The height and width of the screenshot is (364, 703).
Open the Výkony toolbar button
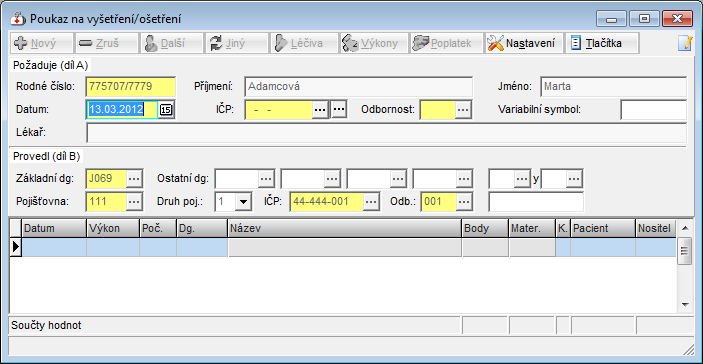(x=374, y=43)
